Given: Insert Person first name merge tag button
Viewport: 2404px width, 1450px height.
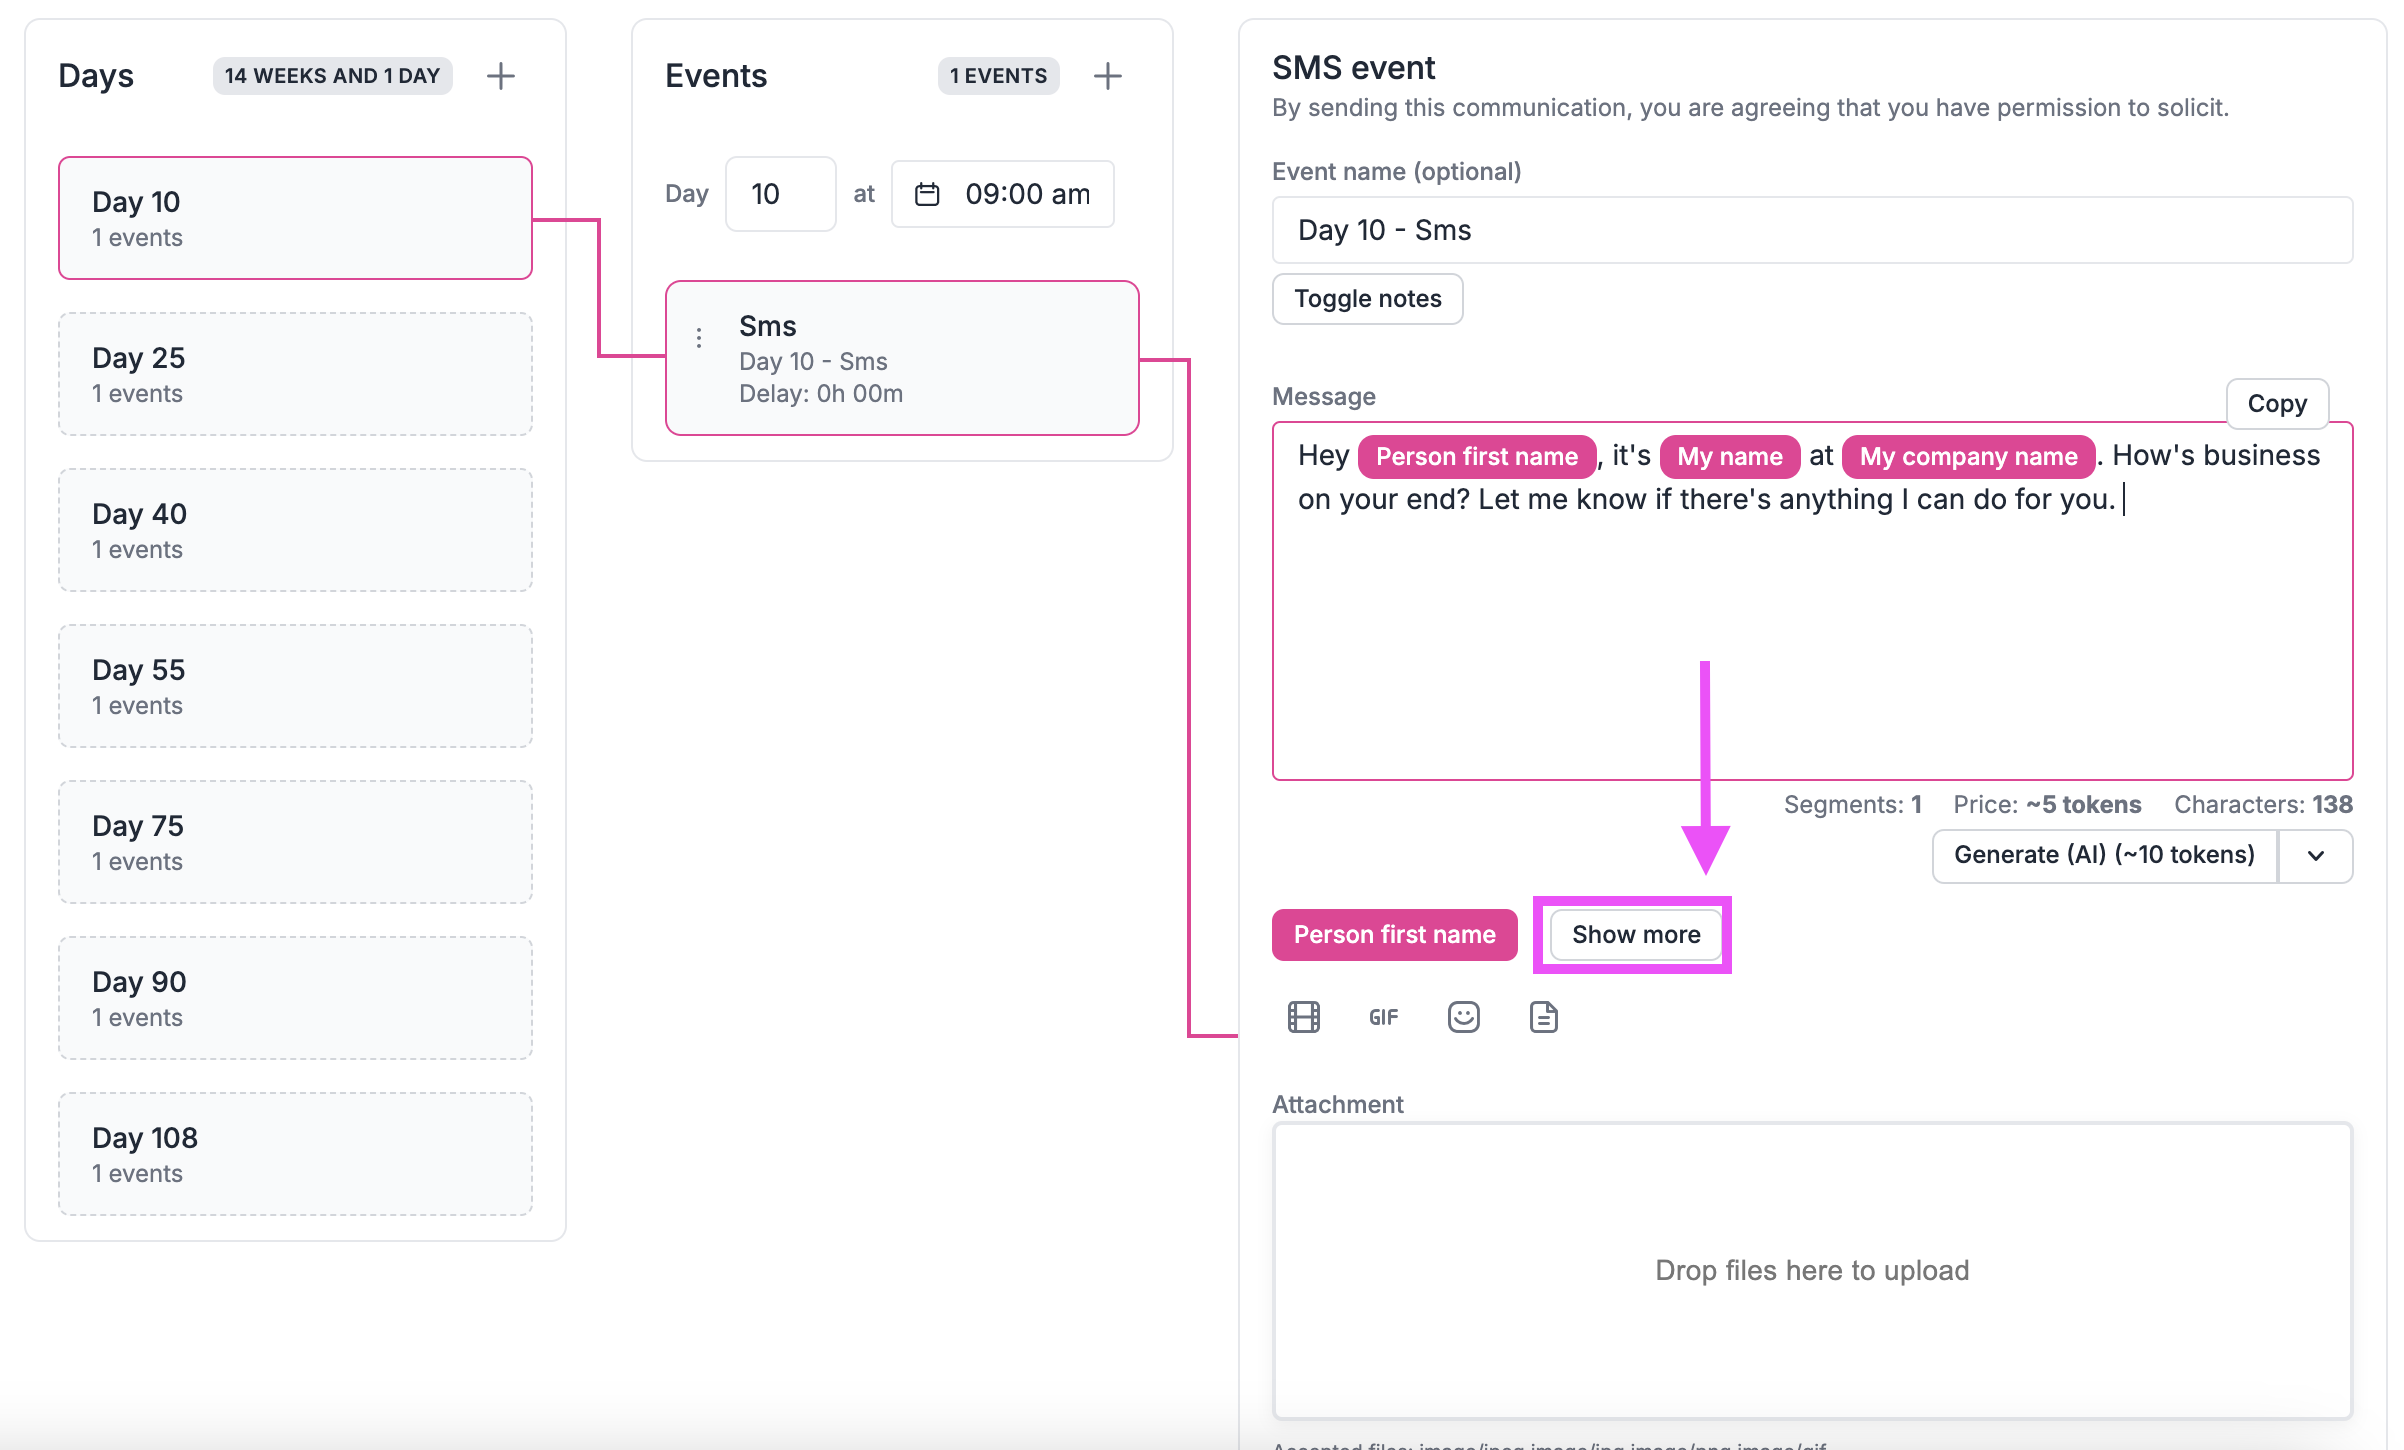Looking at the screenshot, I should tap(1394, 935).
